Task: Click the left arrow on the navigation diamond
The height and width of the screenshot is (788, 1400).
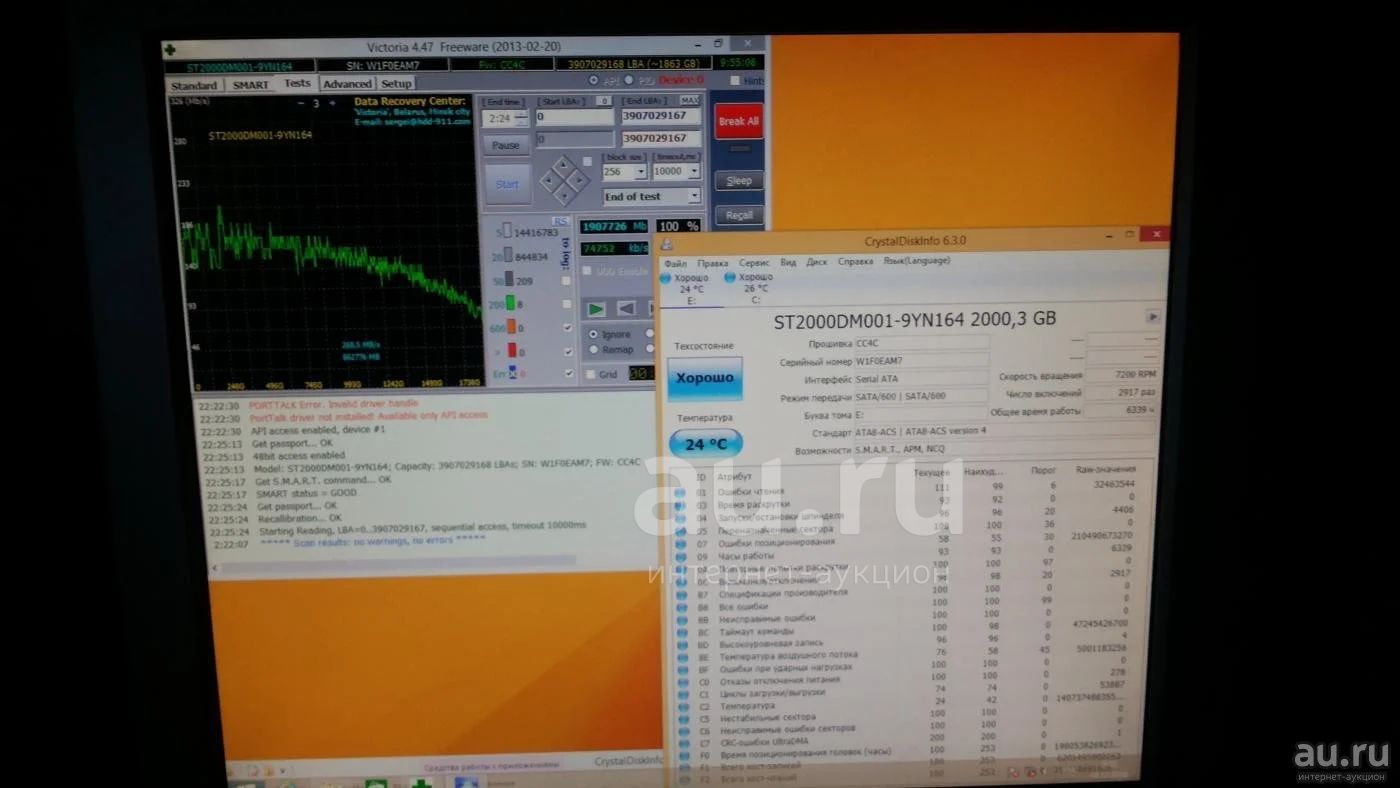Action: coord(548,181)
